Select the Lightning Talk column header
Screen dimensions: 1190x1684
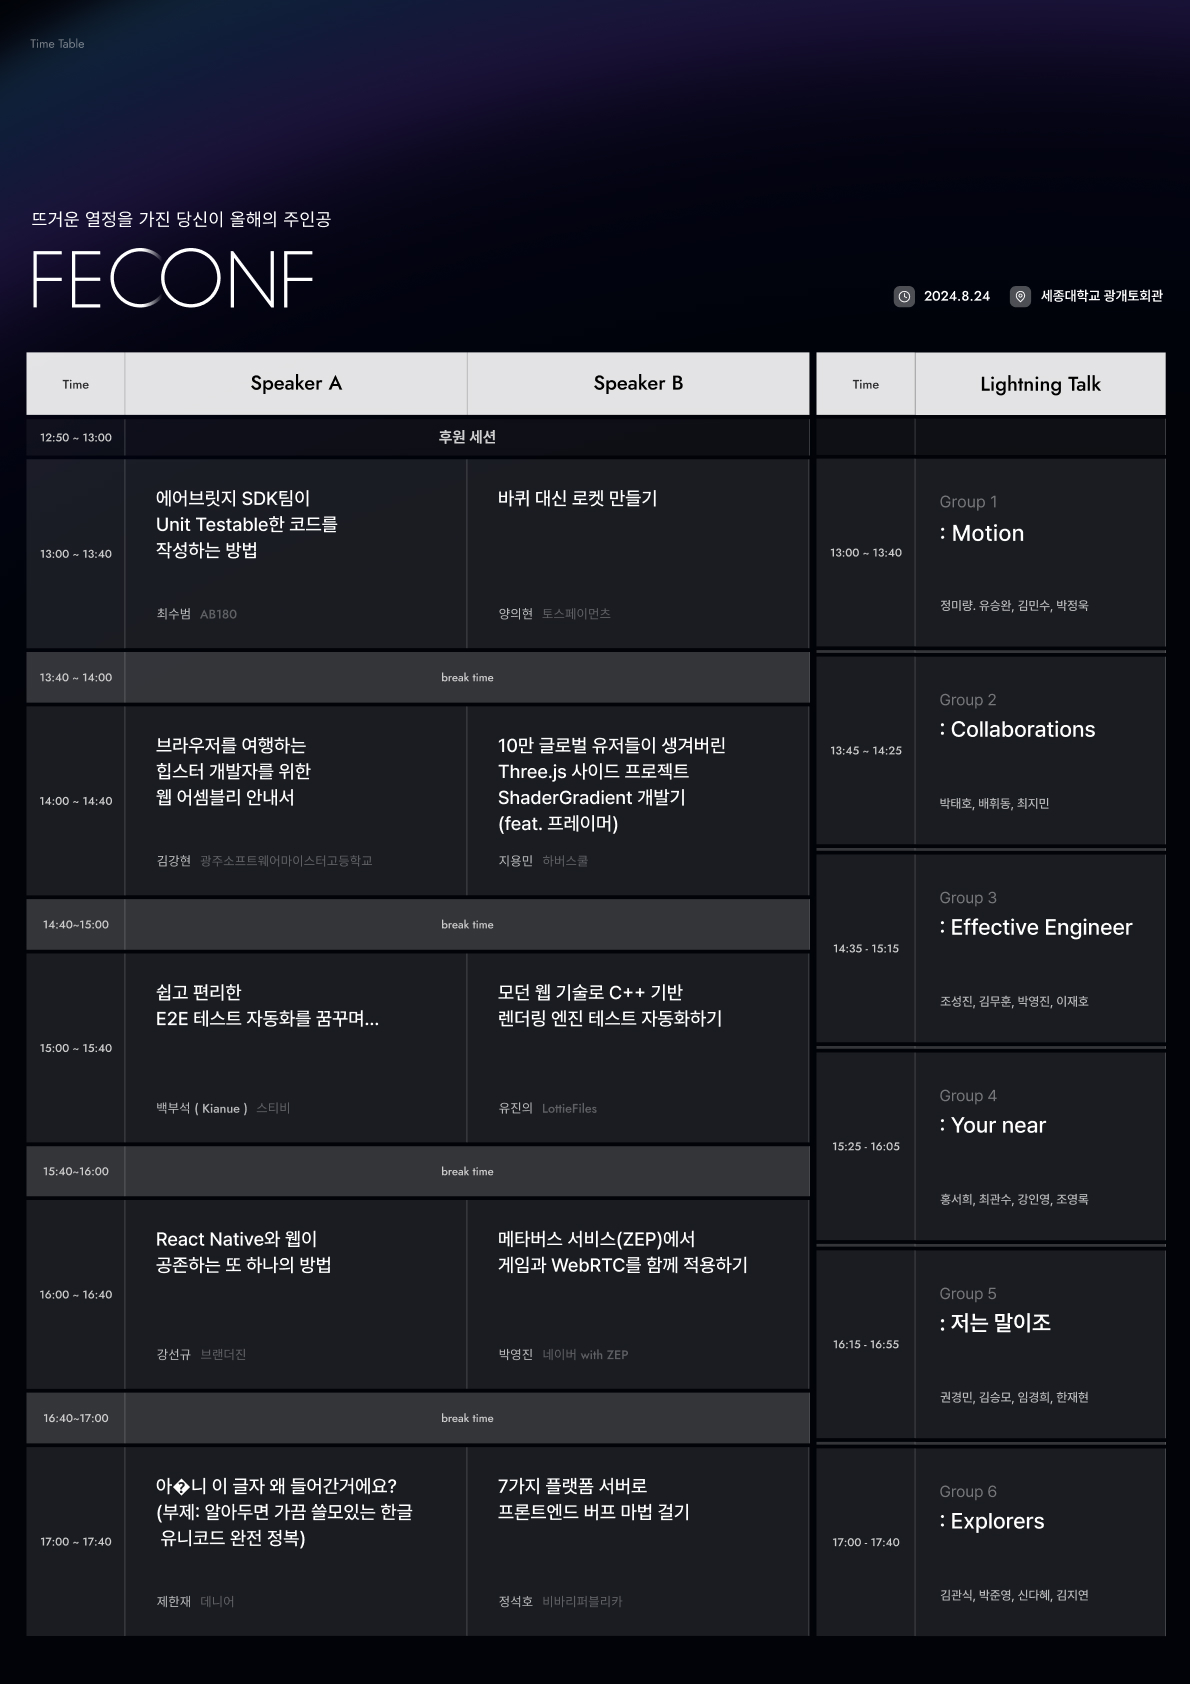(1040, 384)
